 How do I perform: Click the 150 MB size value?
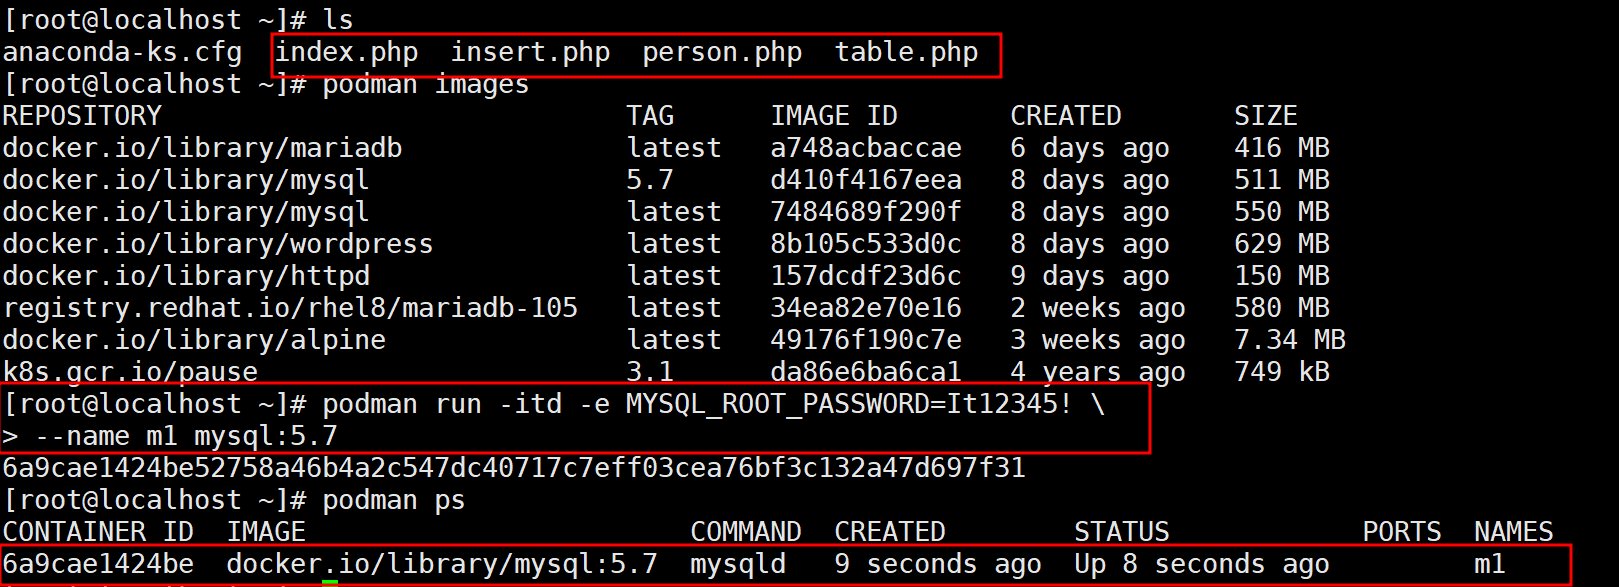1282,276
